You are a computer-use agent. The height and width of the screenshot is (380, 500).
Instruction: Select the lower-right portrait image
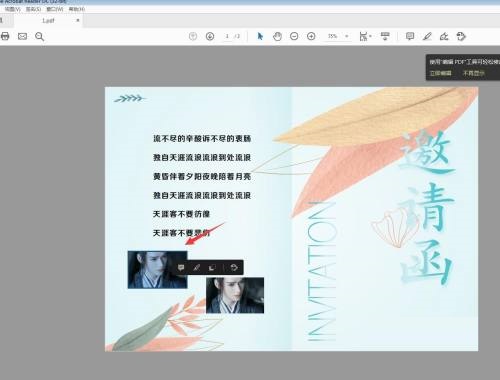click(x=235, y=295)
